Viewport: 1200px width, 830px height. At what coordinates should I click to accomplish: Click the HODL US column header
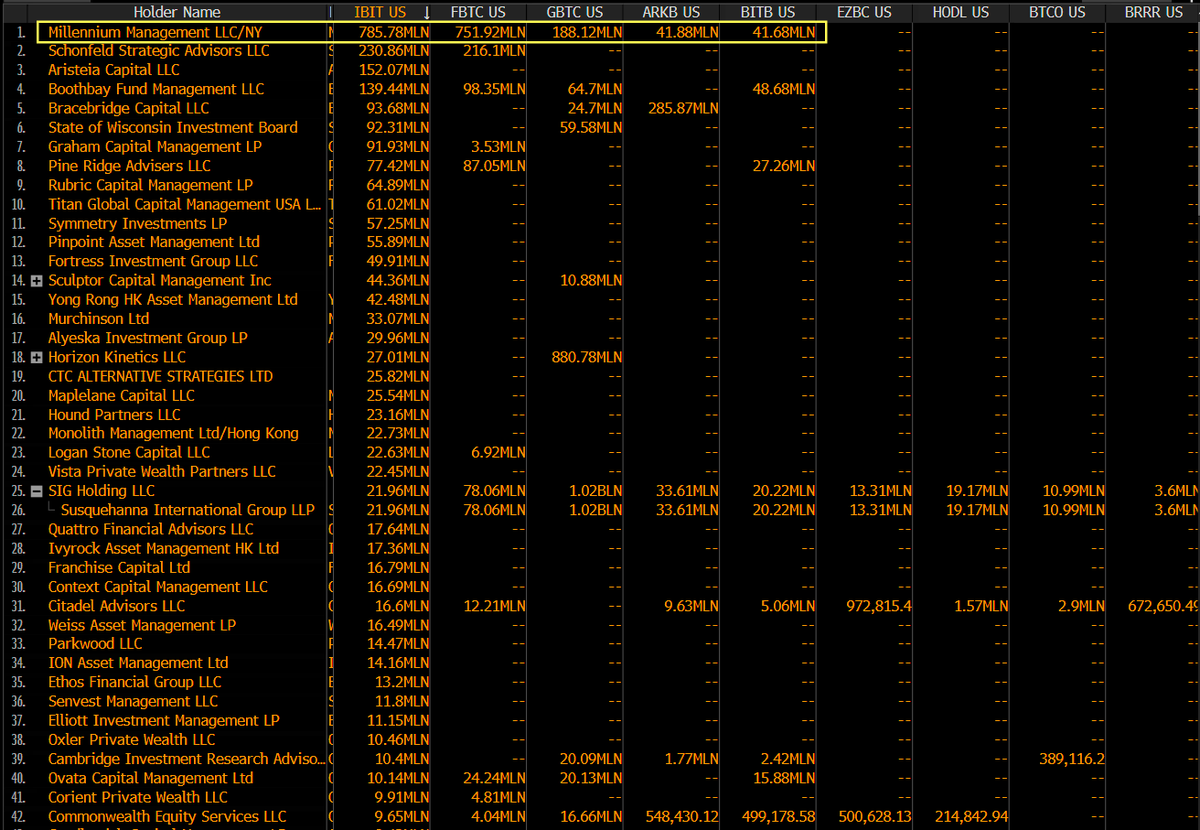click(x=961, y=12)
